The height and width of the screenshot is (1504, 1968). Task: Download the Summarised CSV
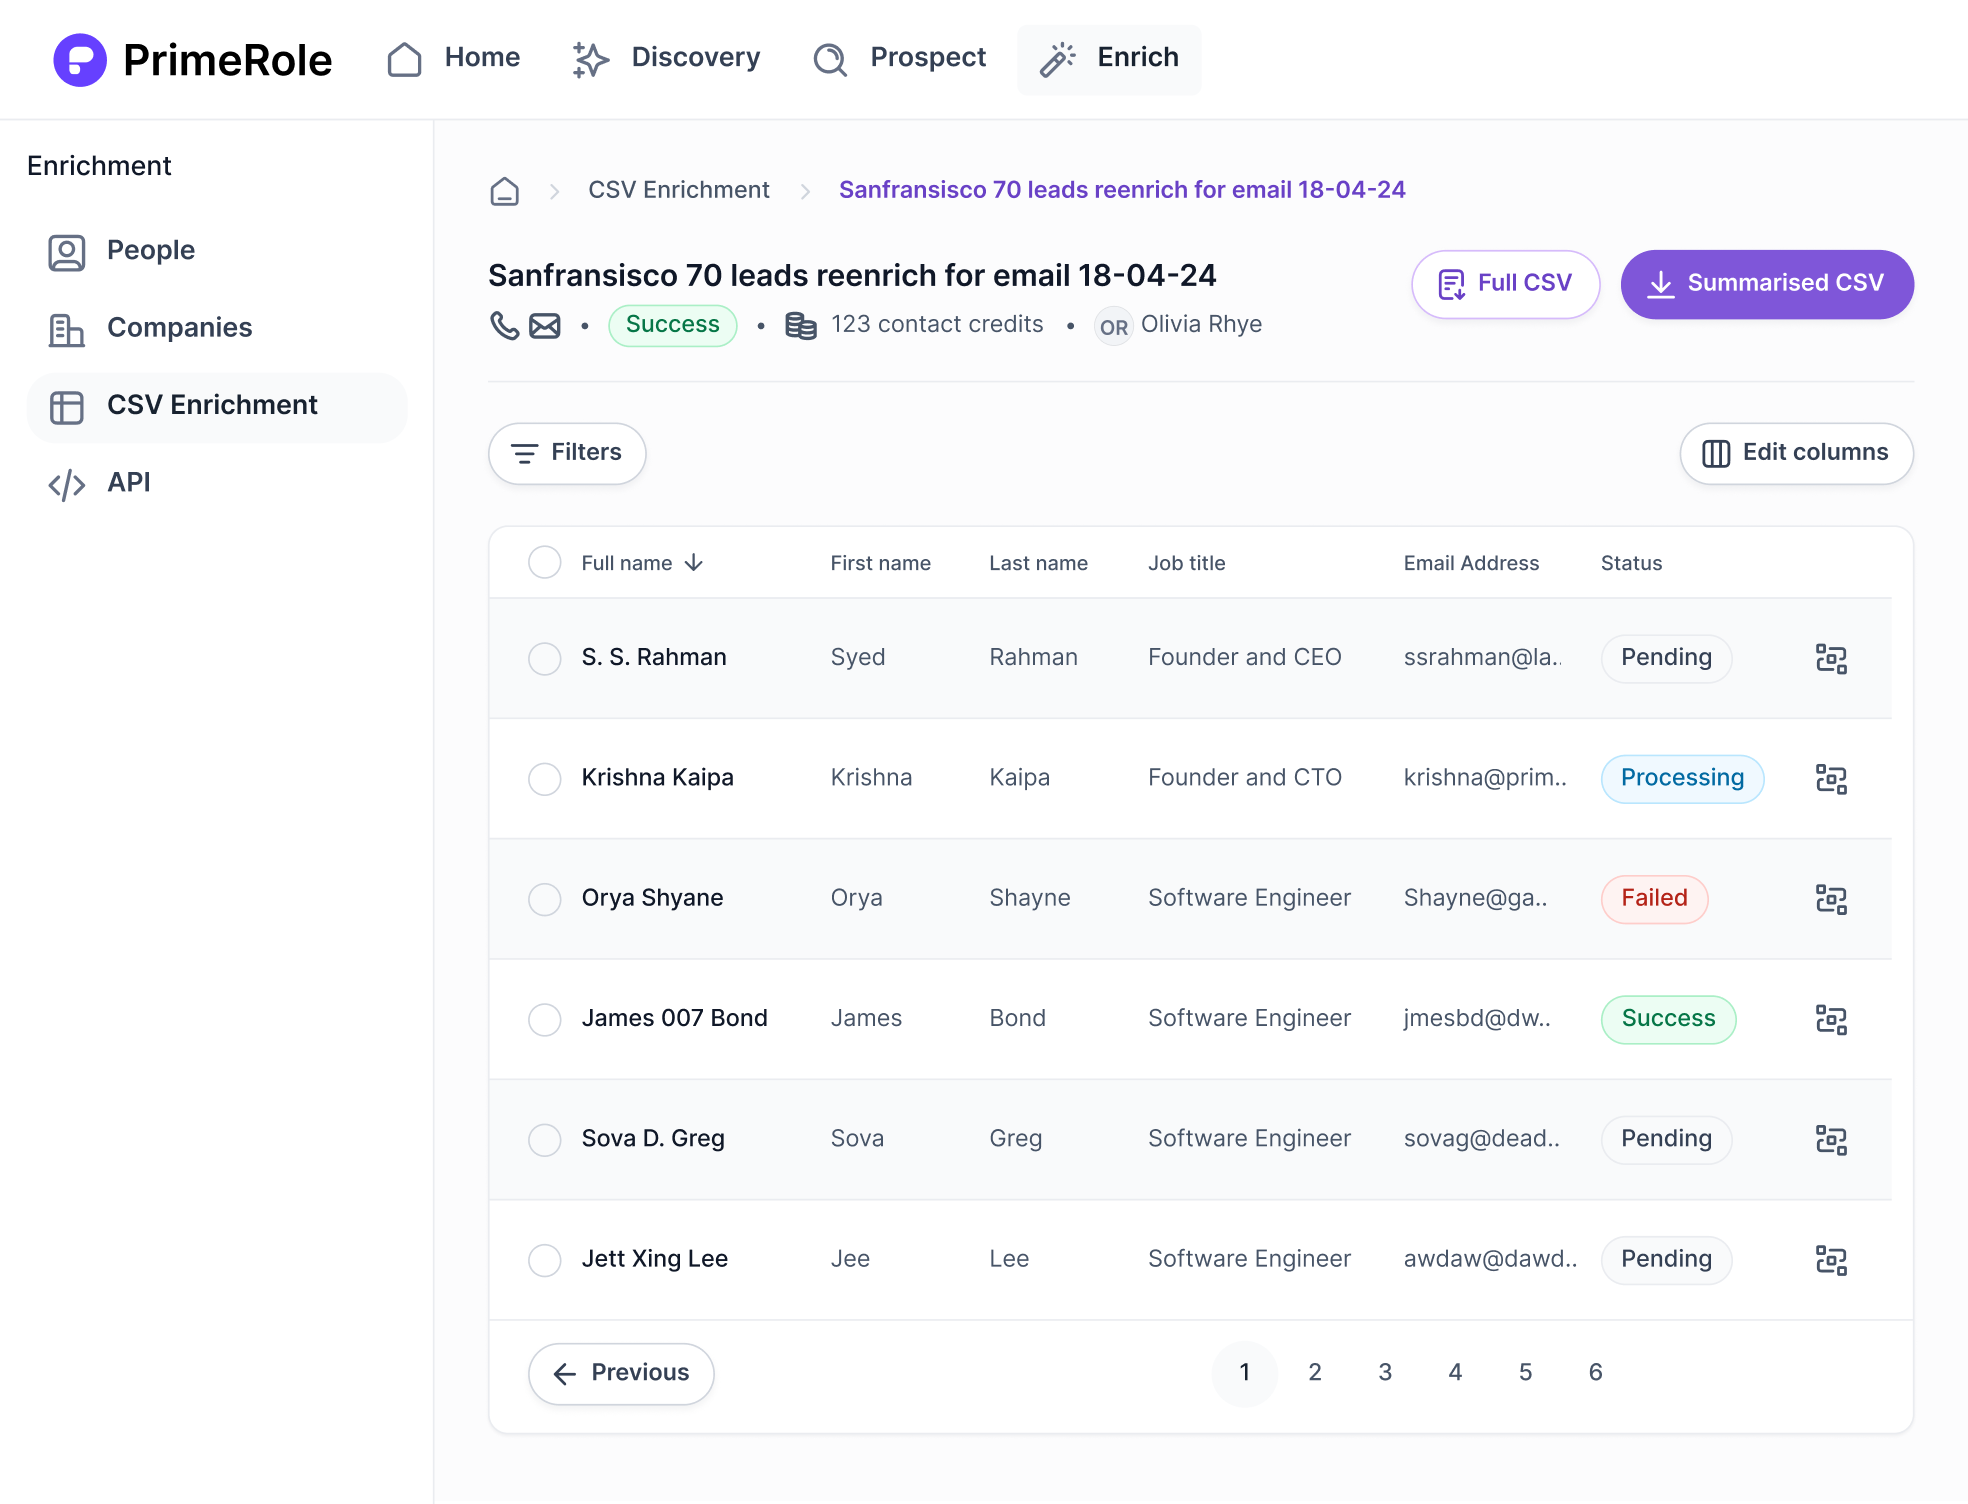coord(1766,284)
